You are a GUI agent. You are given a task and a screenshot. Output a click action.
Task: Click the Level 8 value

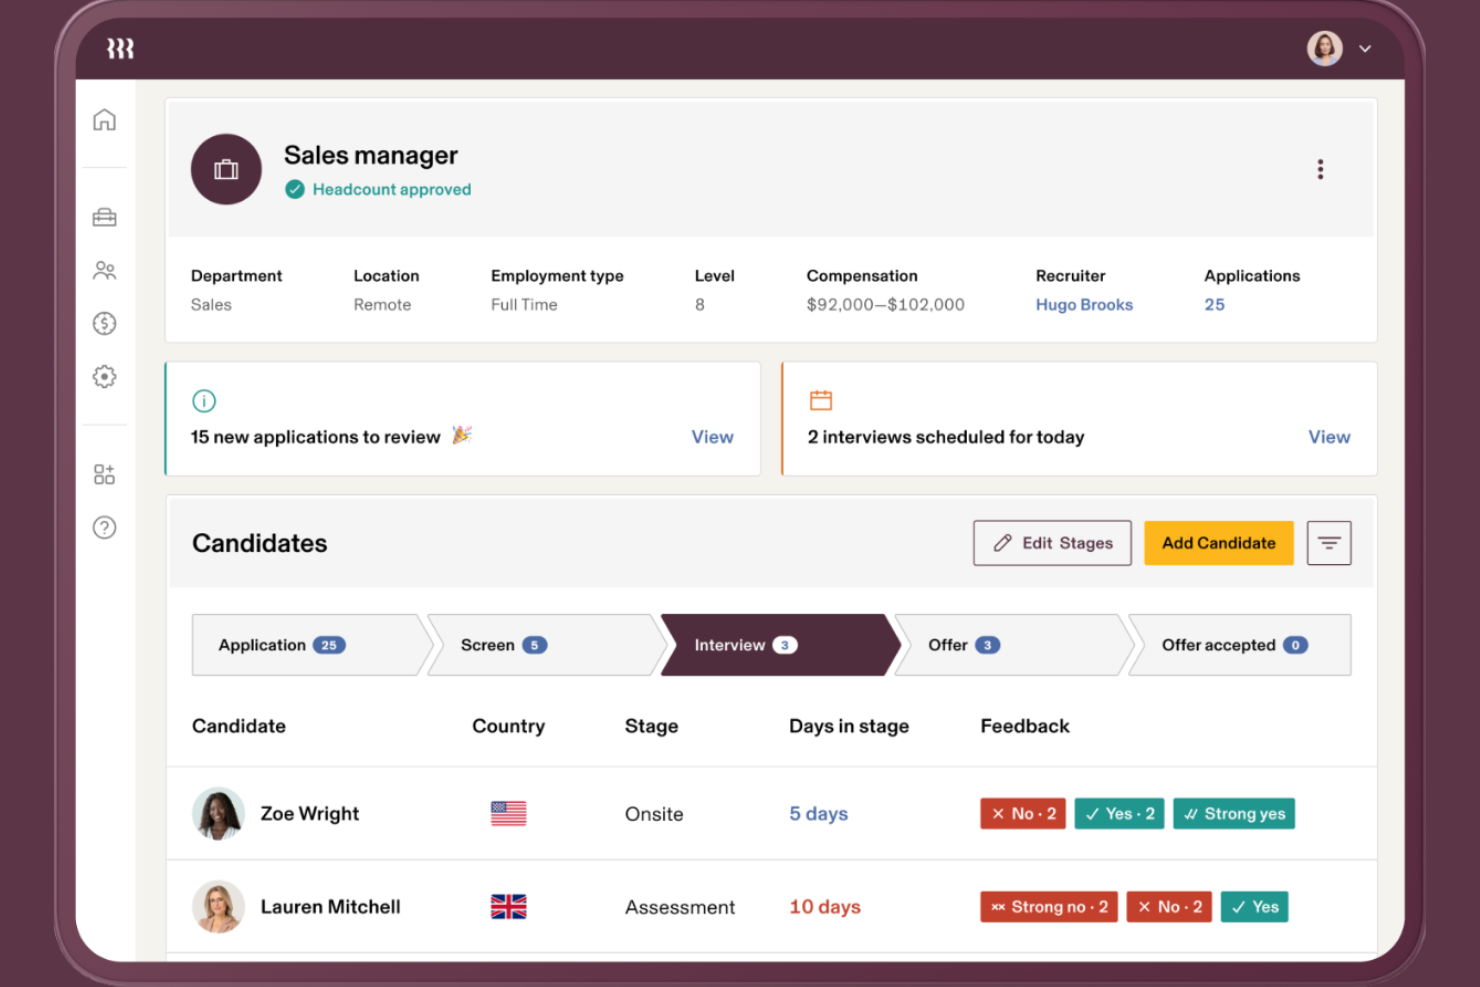pyautogui.click(x=700, y=304)
